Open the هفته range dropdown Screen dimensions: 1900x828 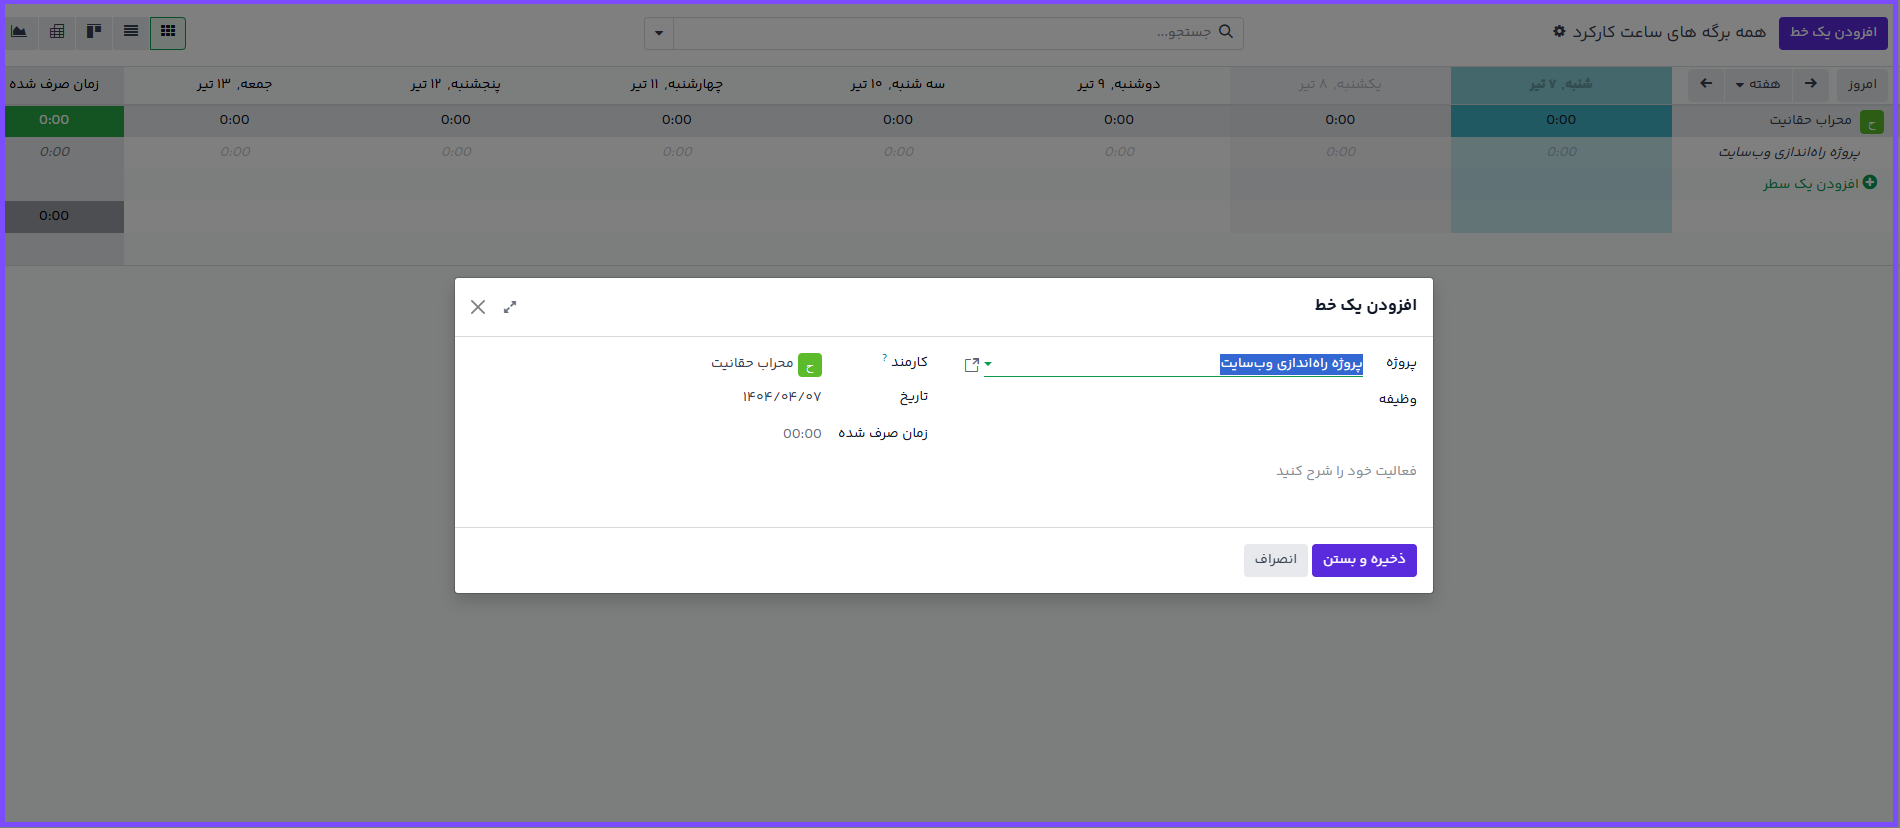(1758, 84)
